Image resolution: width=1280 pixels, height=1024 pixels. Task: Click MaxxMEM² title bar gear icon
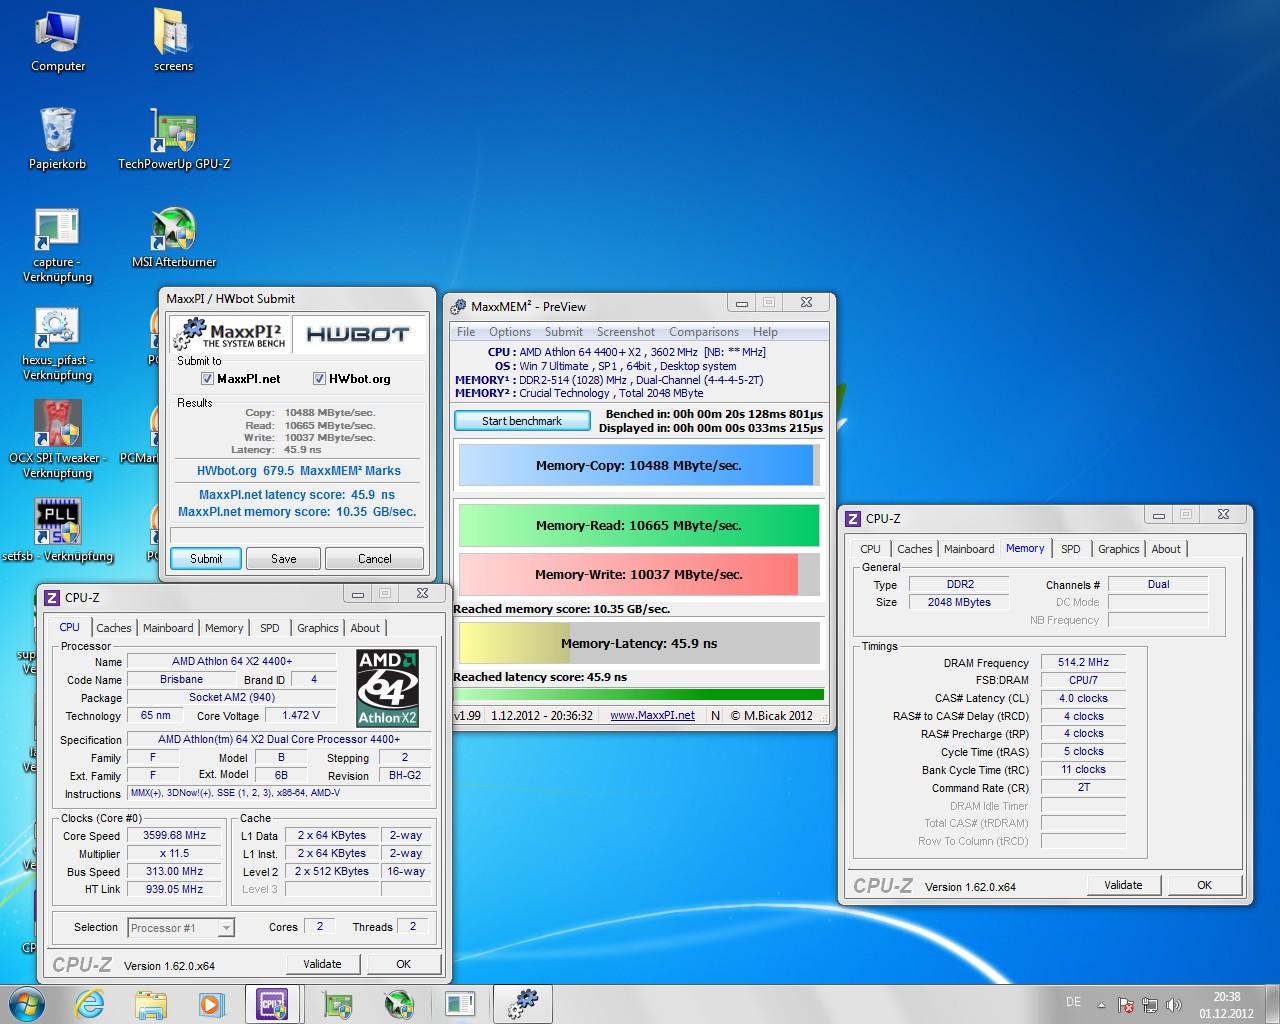[459, 306]
